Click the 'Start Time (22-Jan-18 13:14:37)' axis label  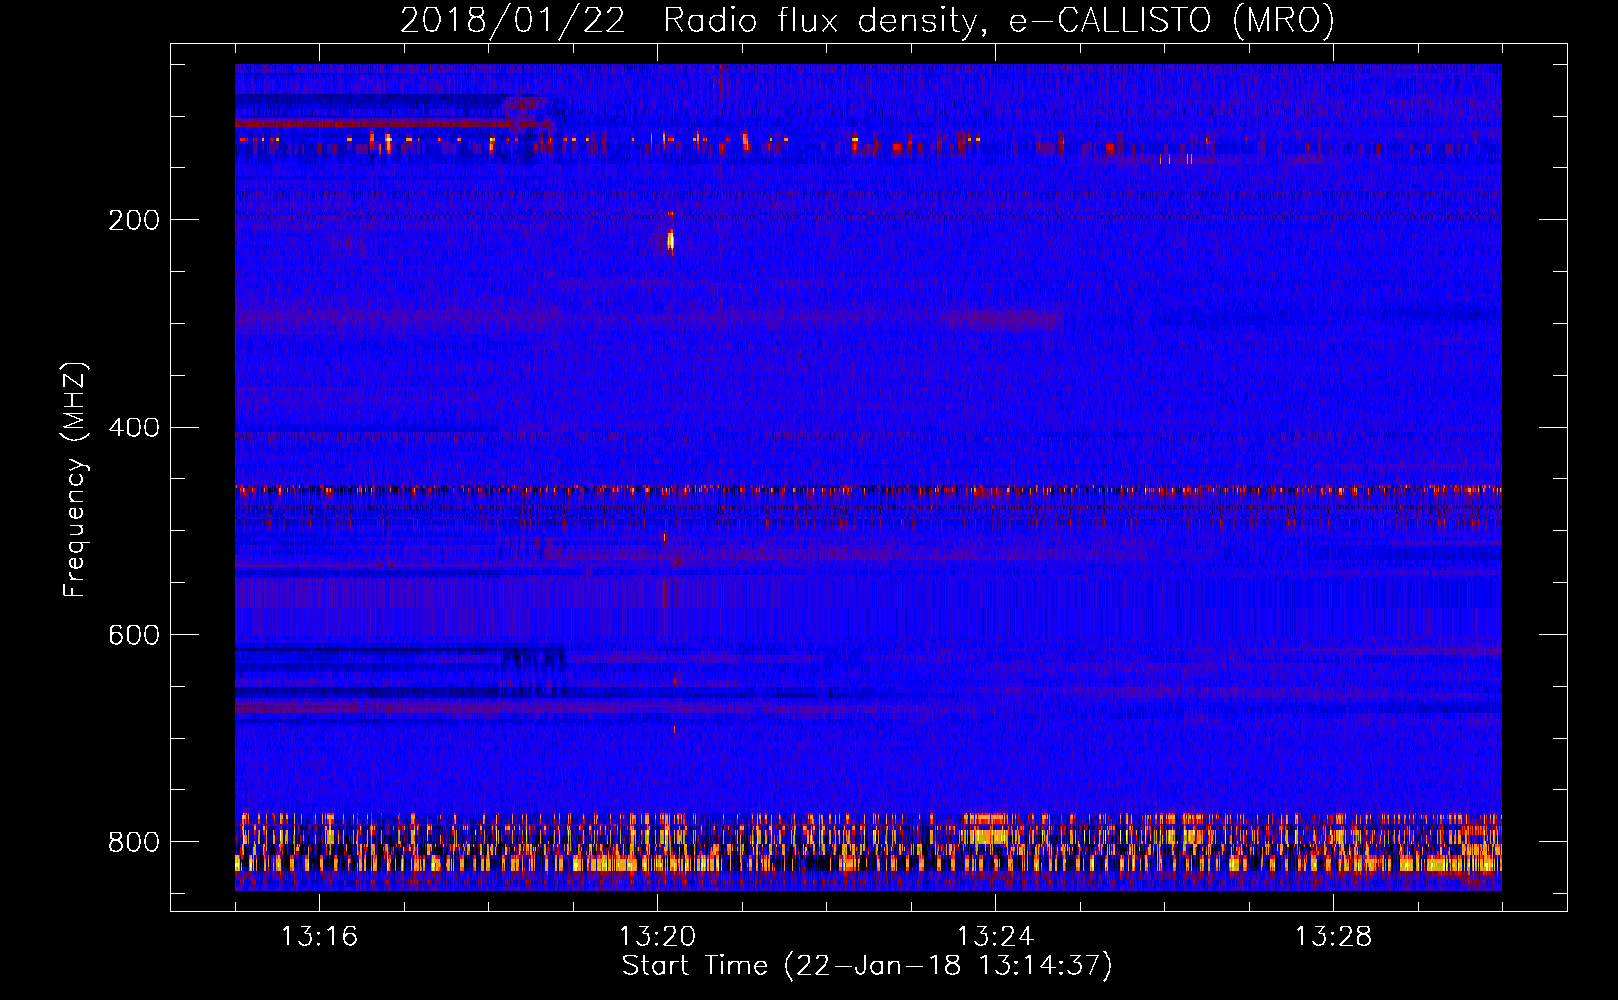[867, 966]
